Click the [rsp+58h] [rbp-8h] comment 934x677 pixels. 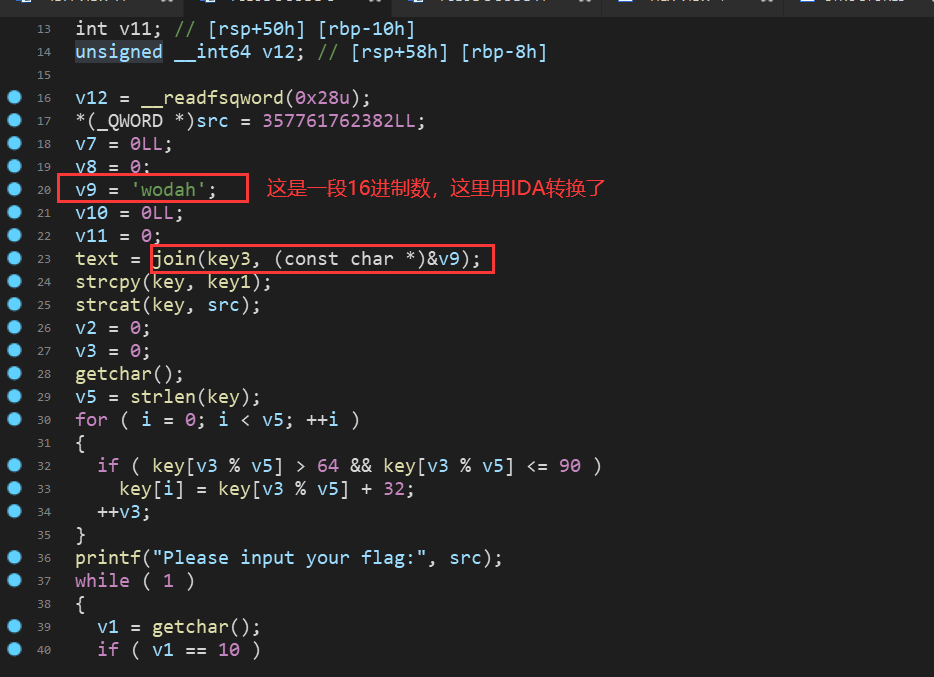432,52
